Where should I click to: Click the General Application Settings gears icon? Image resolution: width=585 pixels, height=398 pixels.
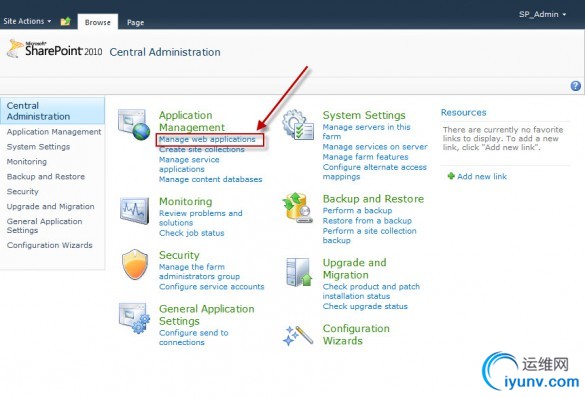coord(134,318)
